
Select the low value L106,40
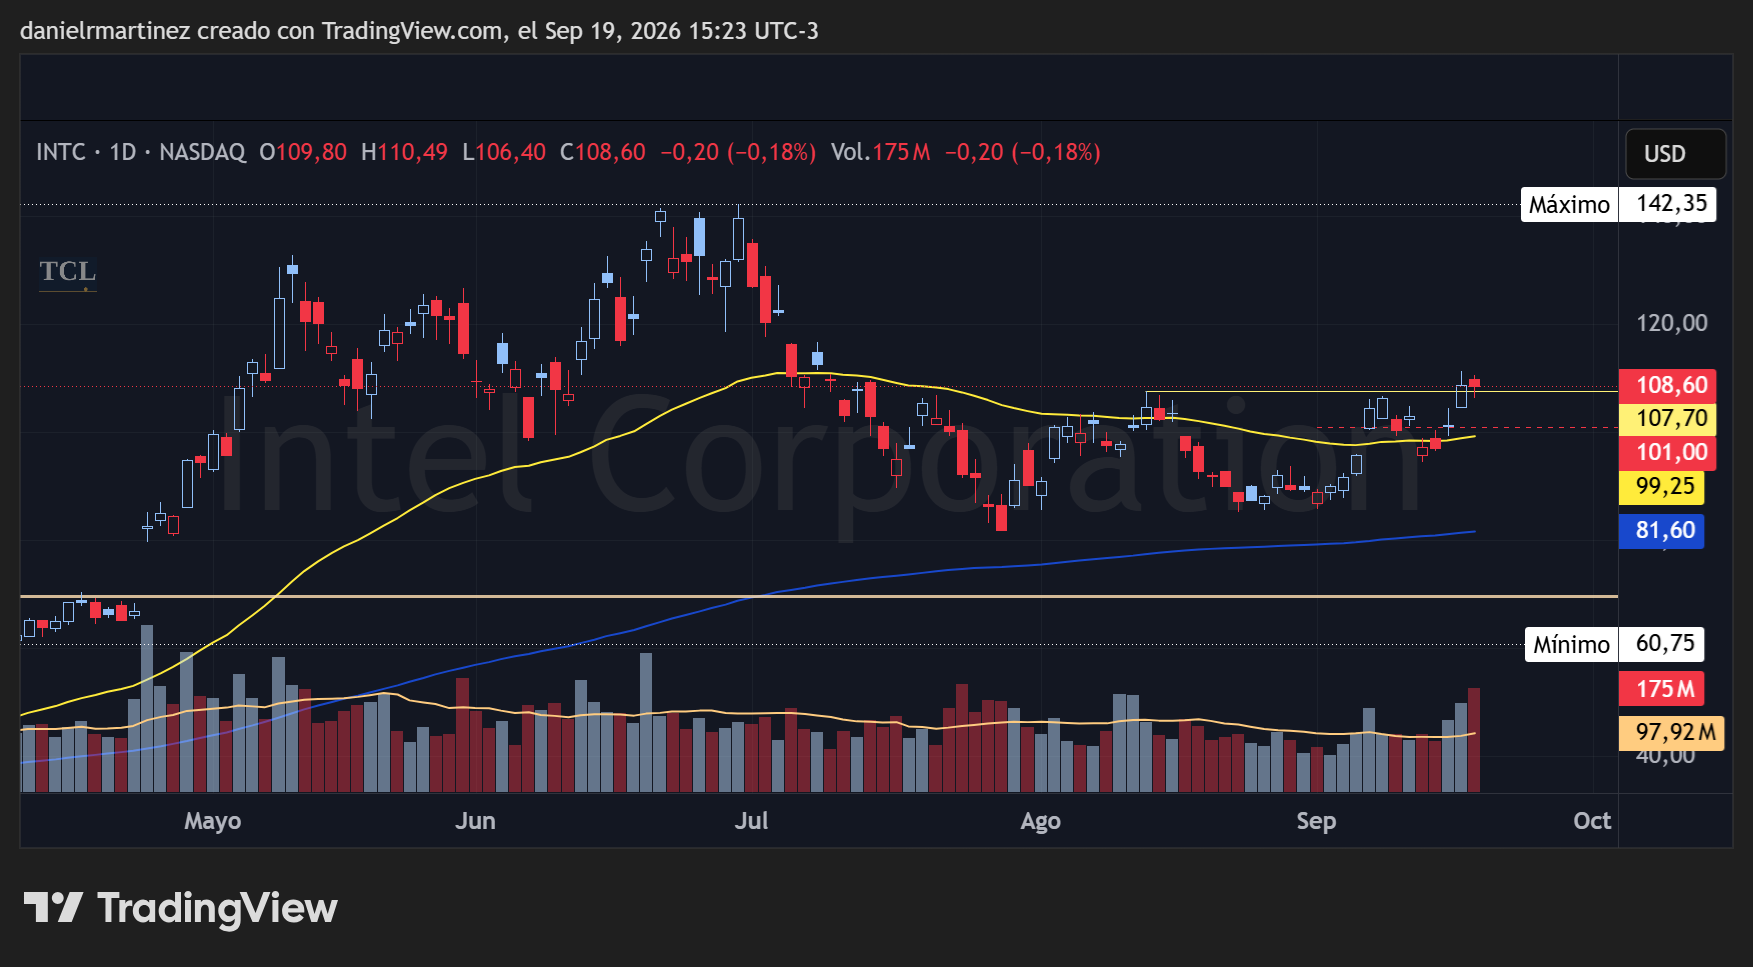point(504,152)
